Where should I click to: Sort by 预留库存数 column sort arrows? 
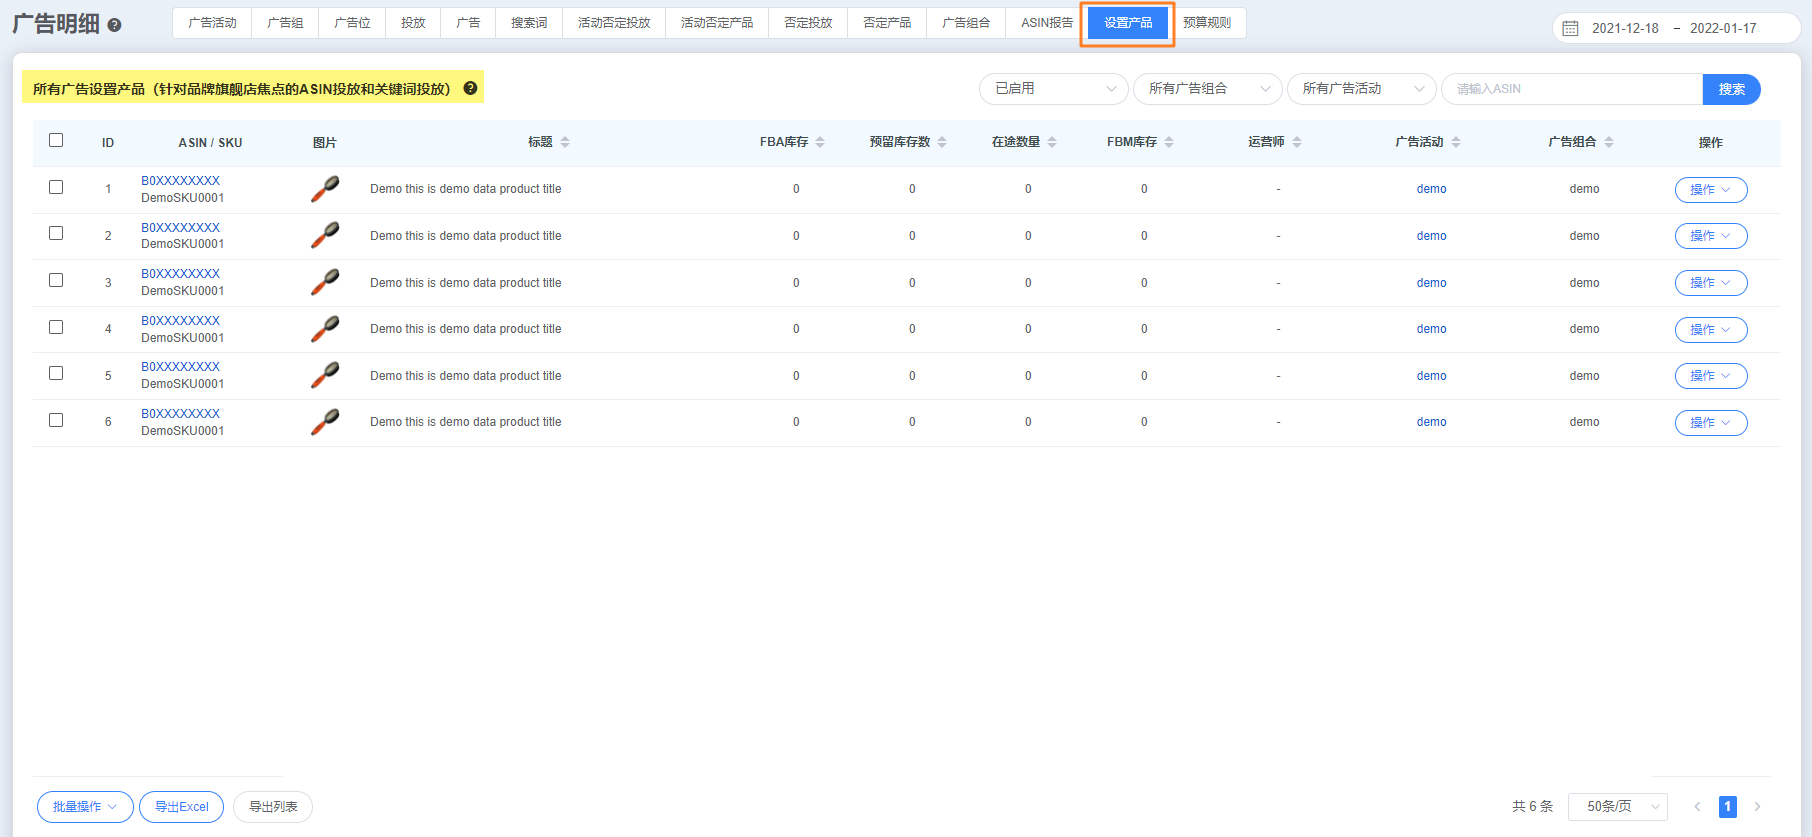(942, 142)
